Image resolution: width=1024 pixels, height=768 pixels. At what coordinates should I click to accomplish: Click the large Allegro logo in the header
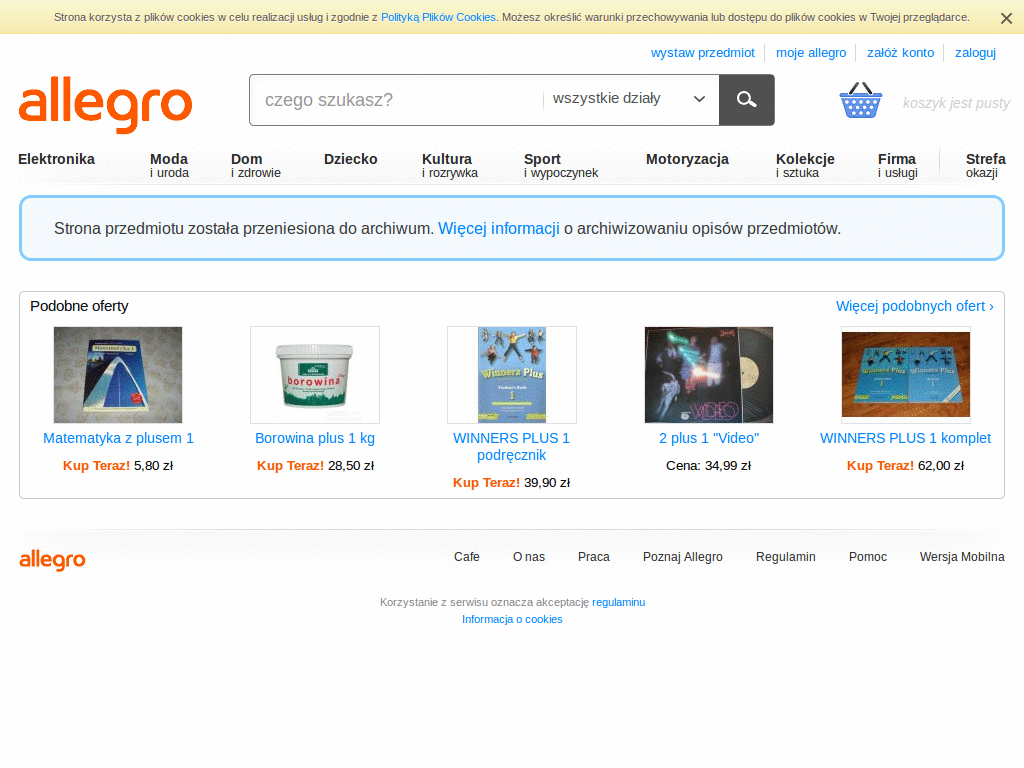[105, 104]
